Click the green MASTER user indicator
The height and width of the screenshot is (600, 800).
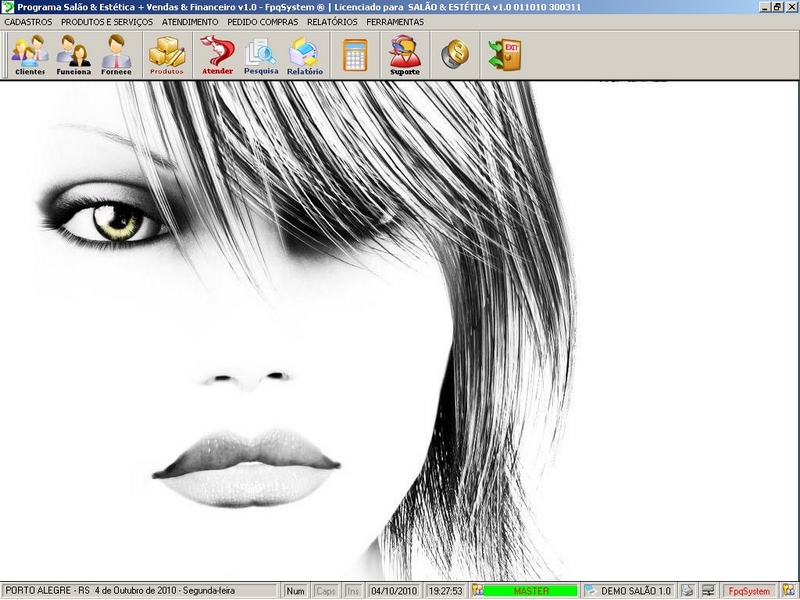tap(531, 591)
